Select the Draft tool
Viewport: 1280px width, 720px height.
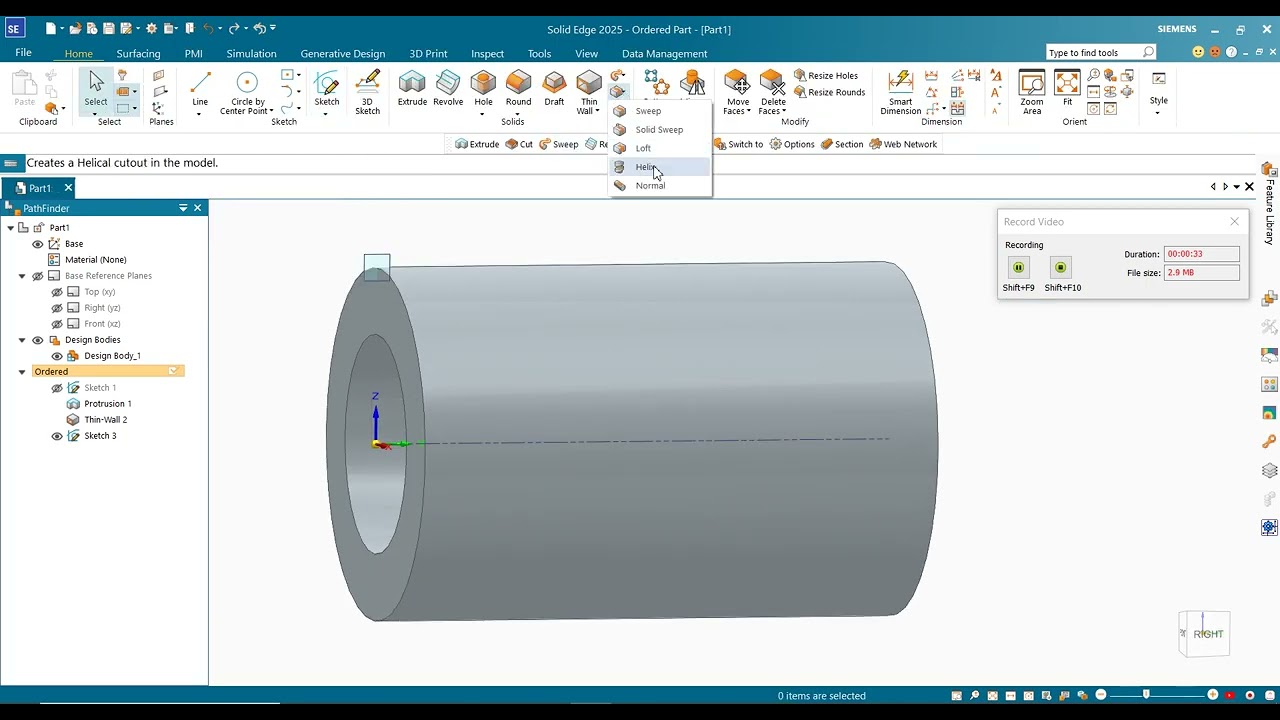click(554, 88)
